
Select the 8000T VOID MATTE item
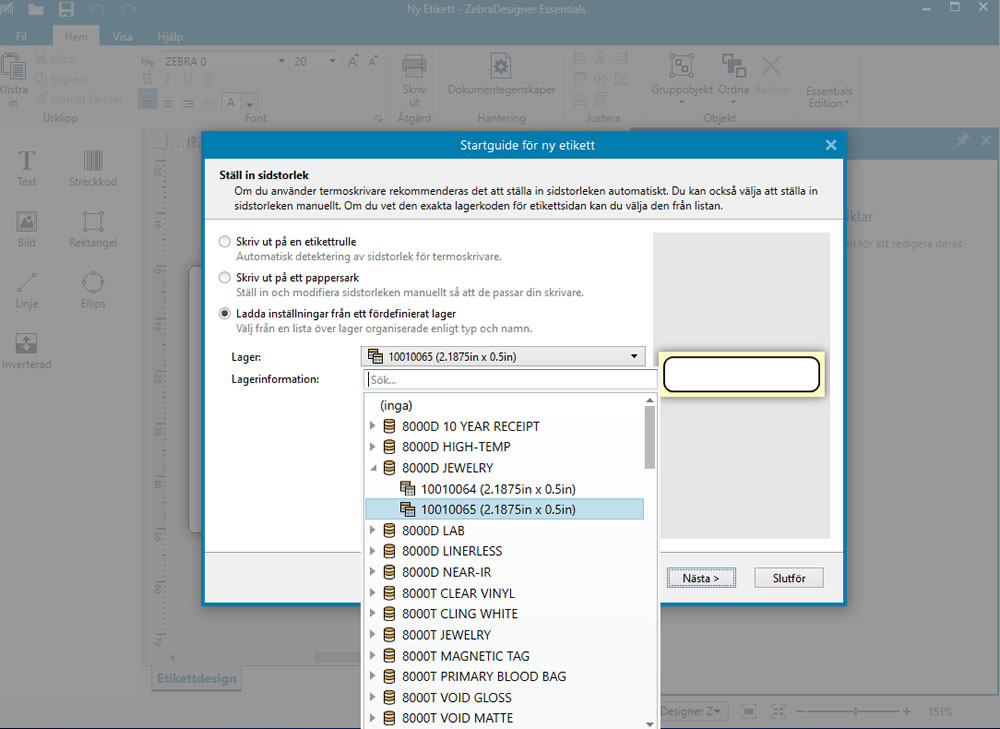457,718
